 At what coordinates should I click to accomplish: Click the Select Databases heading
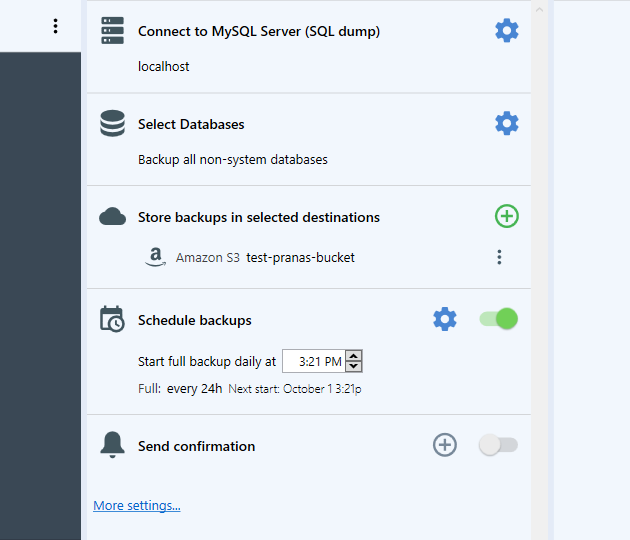click(x=191, y=124)
